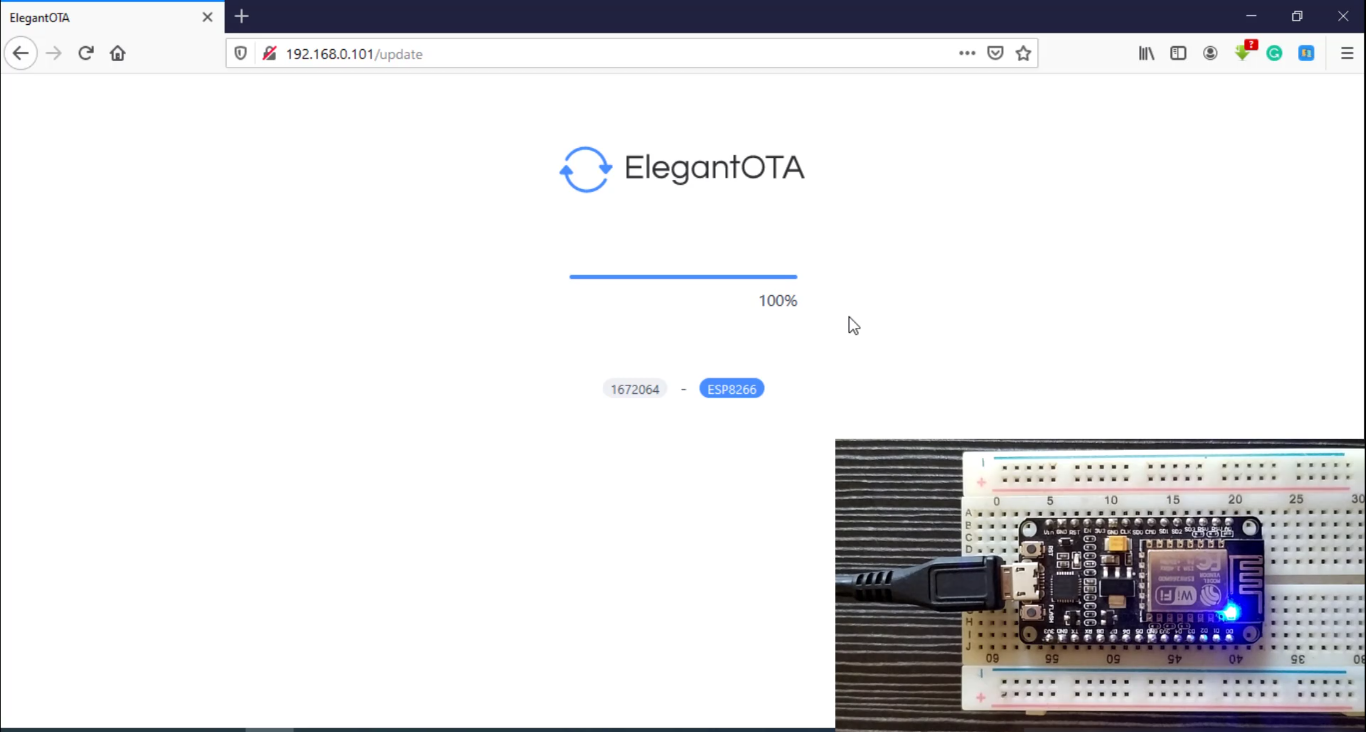Restore down the Firefox window
The image size is (1366, 732).
[x=1297, y=16]
